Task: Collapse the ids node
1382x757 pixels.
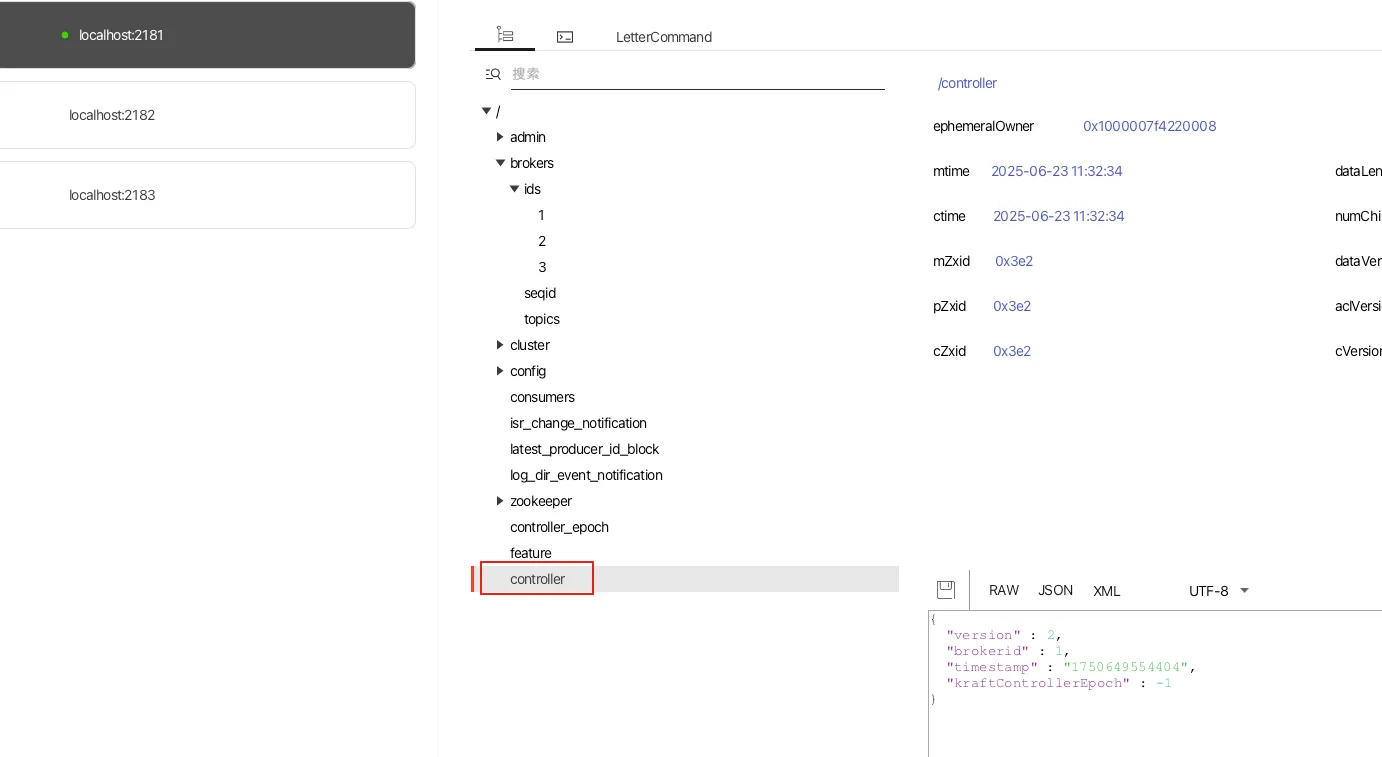Action: [x=514, y=189]
